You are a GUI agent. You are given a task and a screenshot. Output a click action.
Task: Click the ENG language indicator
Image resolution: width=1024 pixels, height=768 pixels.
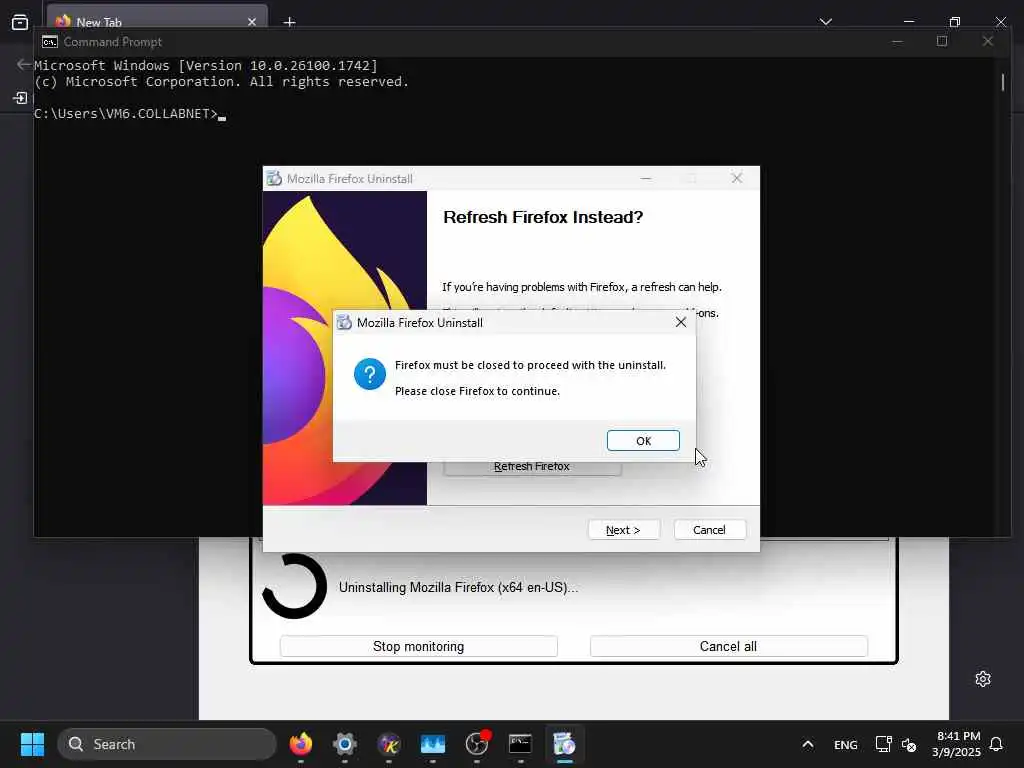(846, 744)
